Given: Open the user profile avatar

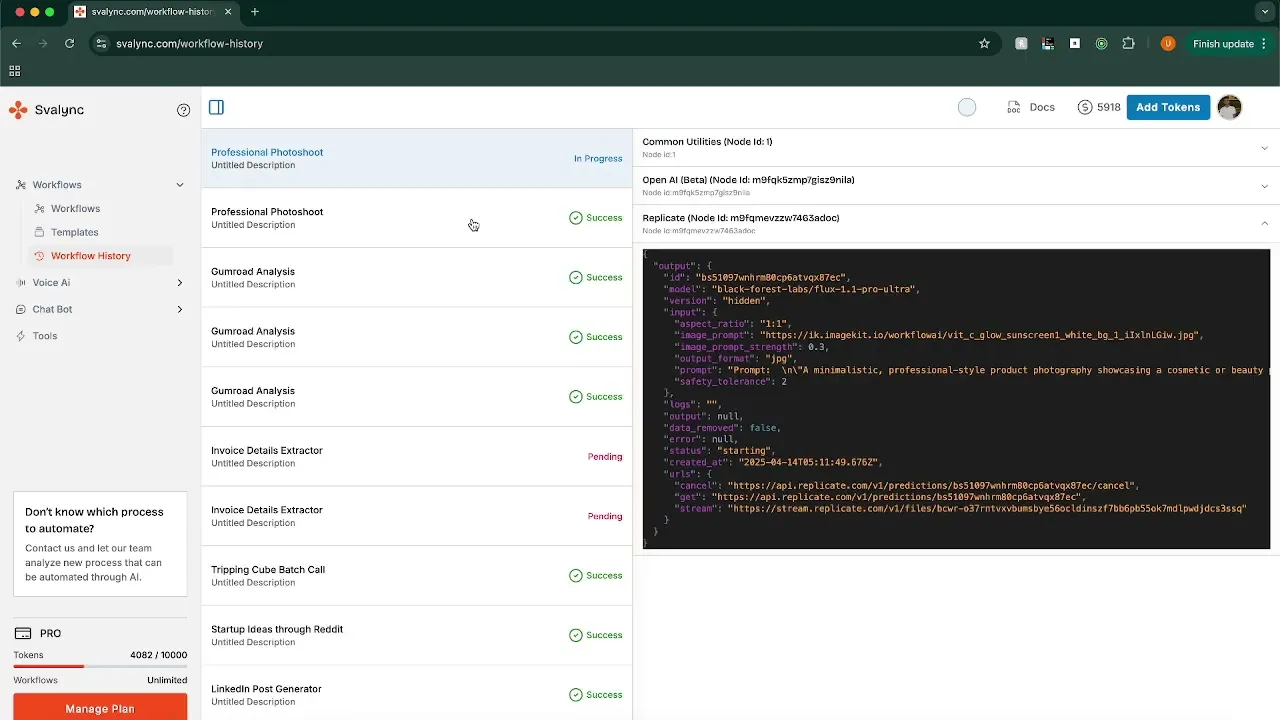Looking at the screenshot, I should click(1229, 108).
